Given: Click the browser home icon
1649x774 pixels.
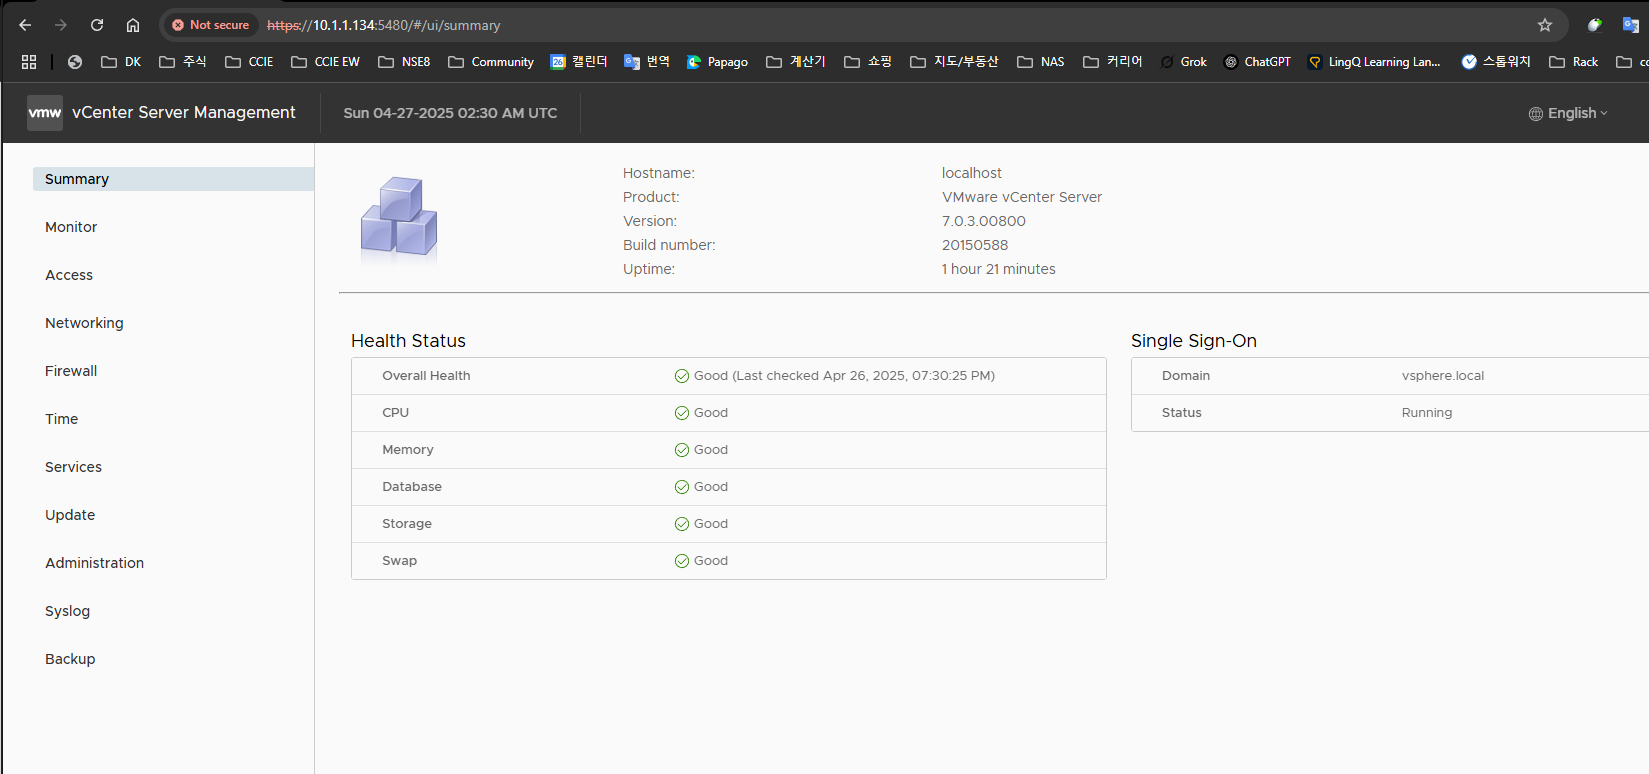Looking at the screenshot, I should (x=133, y=25).
